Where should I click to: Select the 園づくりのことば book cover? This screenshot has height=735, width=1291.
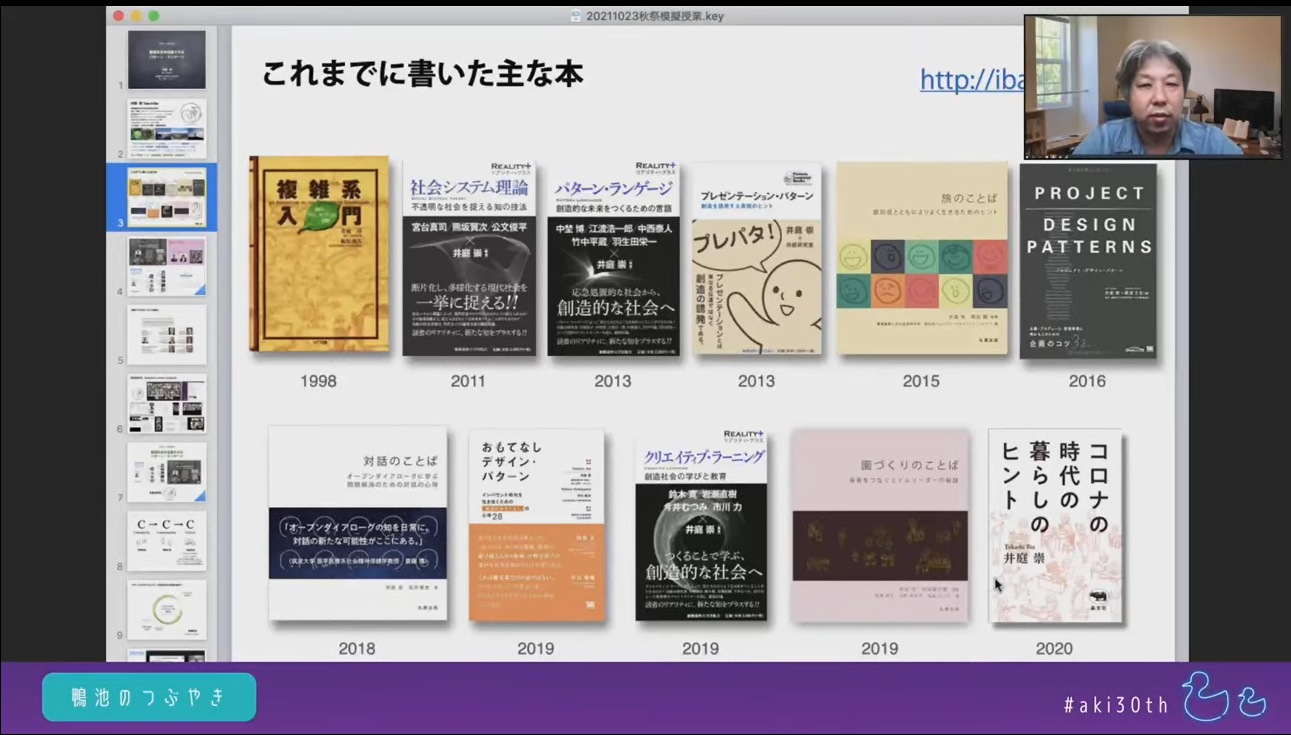pyautogui.click(x=880, y=526)
